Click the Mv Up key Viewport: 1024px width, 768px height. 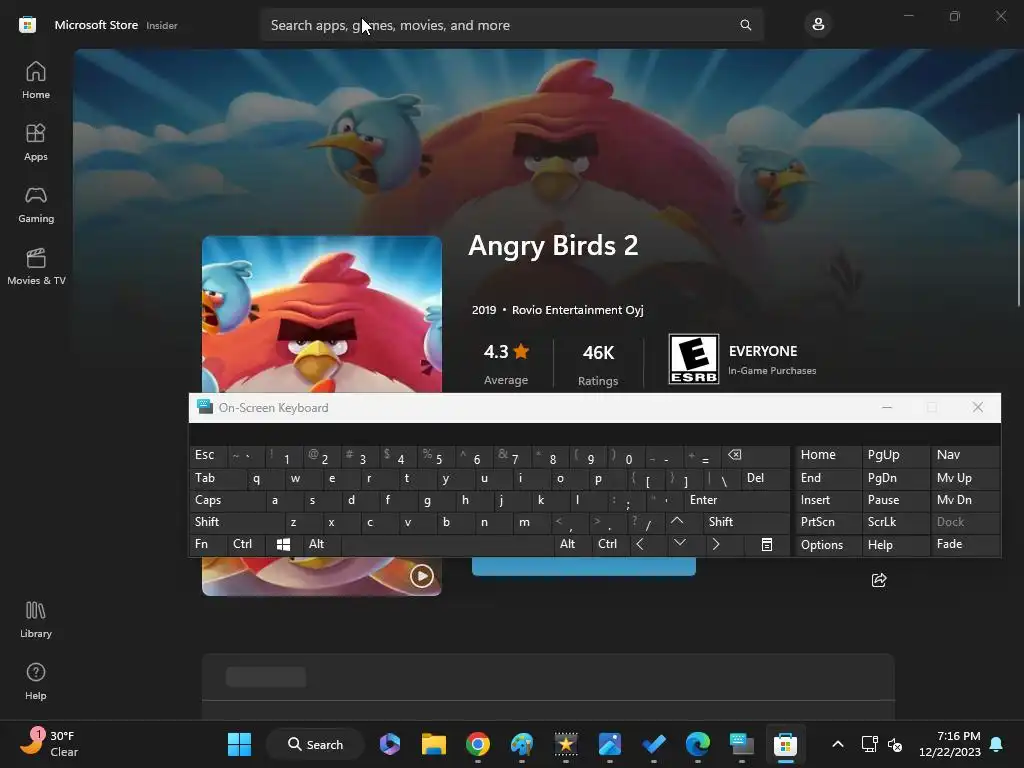pyautogui.click(x=965, y=478)
